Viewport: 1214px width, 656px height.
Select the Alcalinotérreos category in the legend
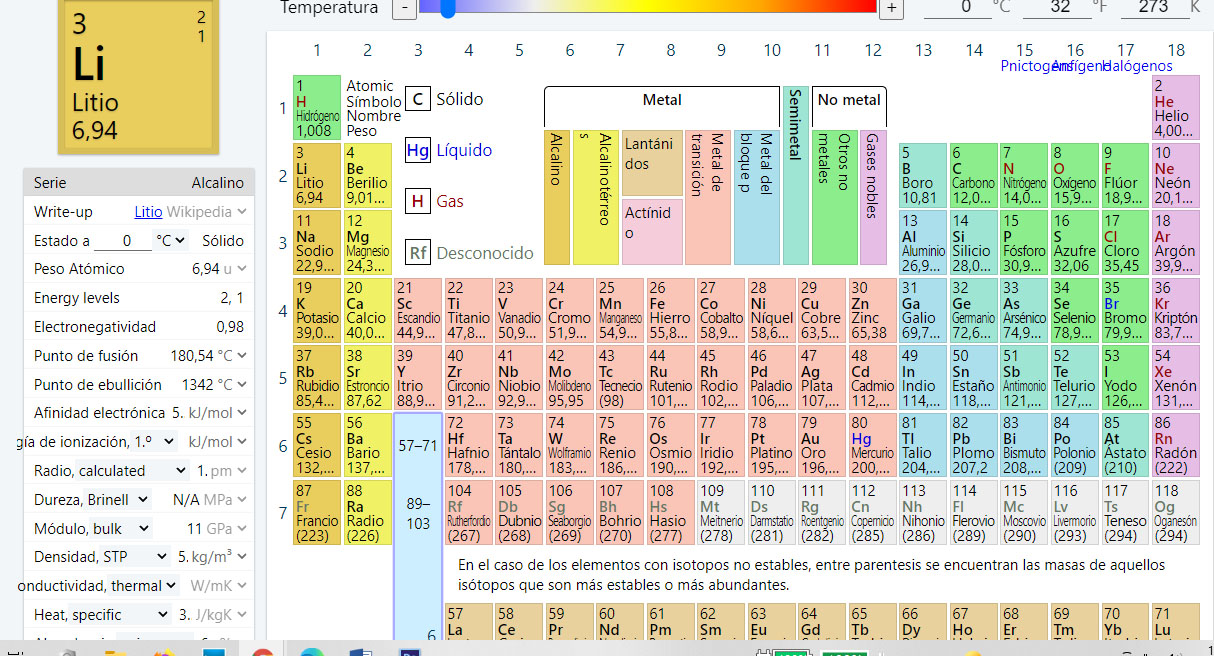pyautogui.click(x=594, y=197)
